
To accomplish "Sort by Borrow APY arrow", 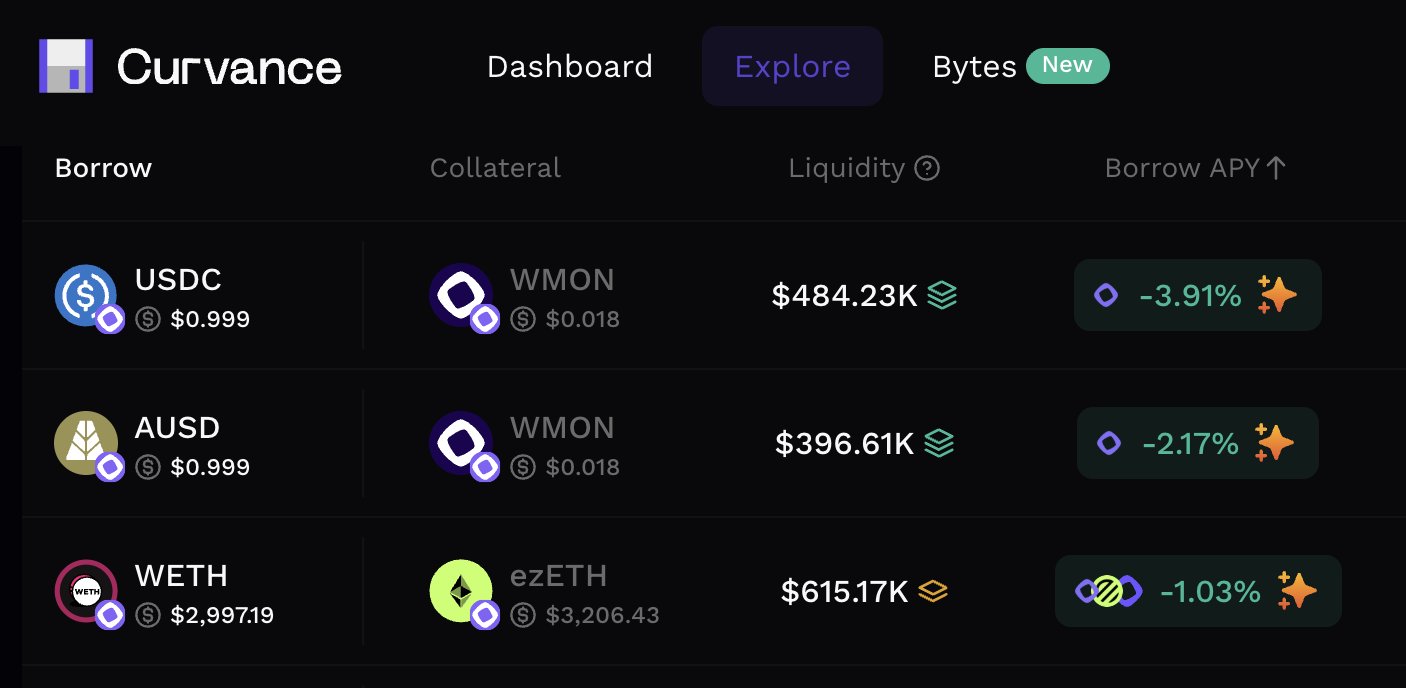I will tap(1275, 168).
